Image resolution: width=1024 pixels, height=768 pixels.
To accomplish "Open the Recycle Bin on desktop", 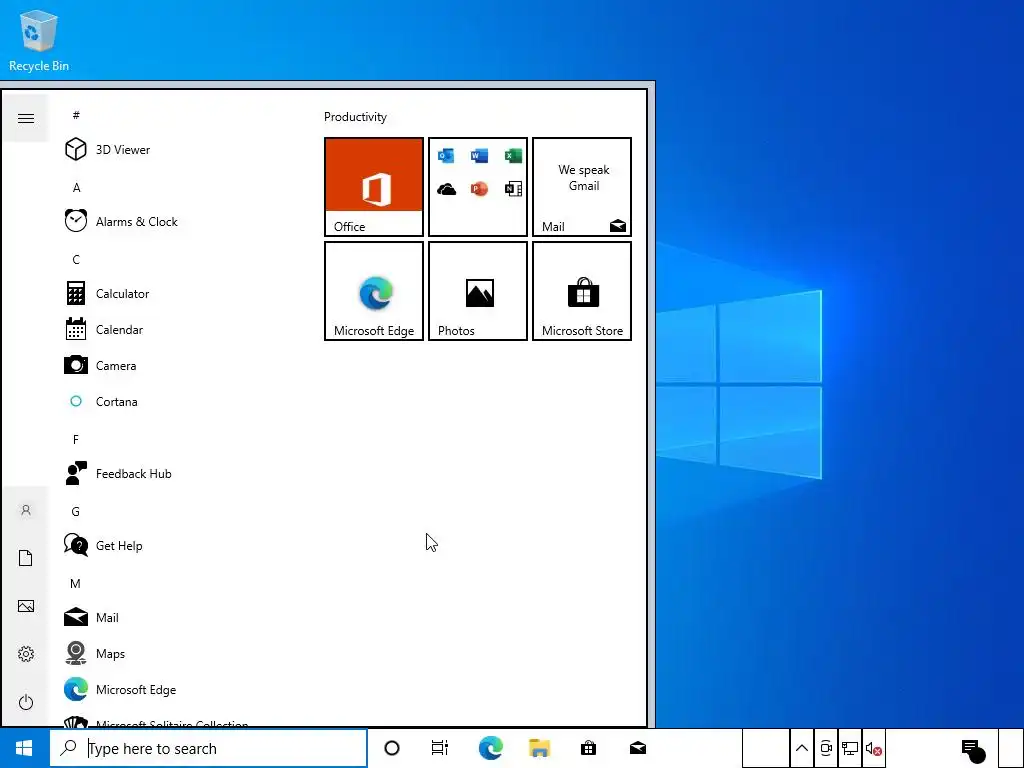I will click(x=39, y=40).
